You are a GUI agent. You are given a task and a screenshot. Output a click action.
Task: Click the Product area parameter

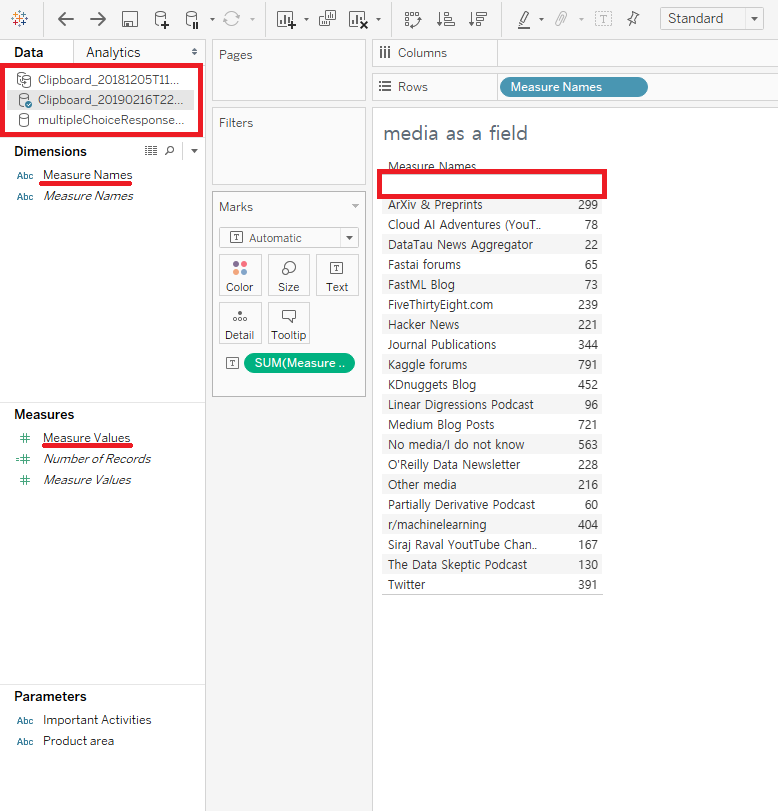tap(78, 741)
